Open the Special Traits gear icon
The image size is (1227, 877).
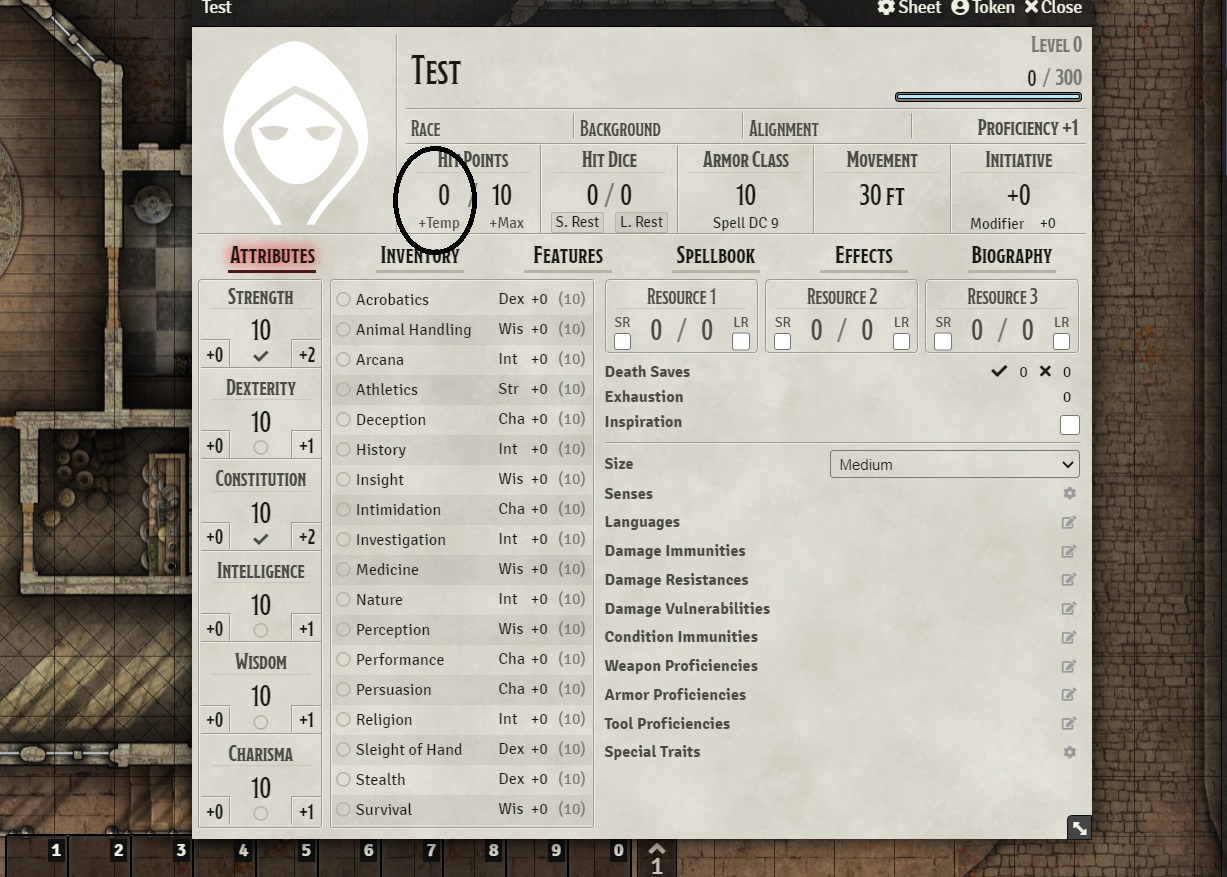(x=1069, y=751)
